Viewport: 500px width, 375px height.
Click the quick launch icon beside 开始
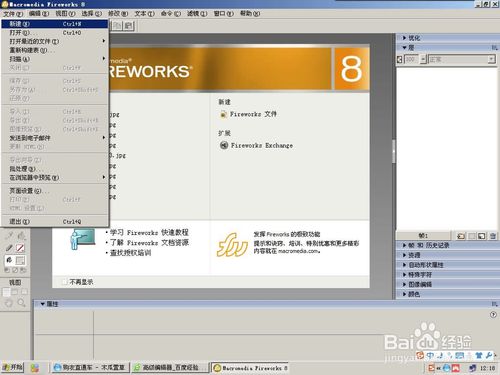35,368
